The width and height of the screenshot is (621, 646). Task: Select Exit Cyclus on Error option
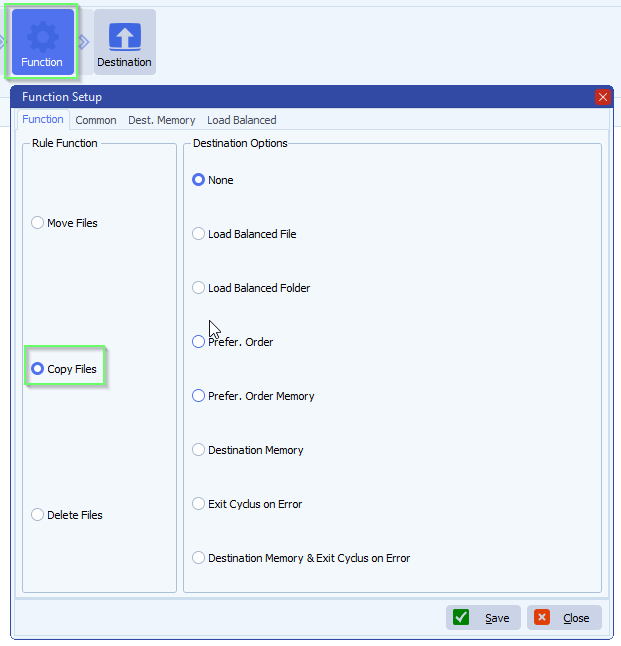tap(247, 504)
